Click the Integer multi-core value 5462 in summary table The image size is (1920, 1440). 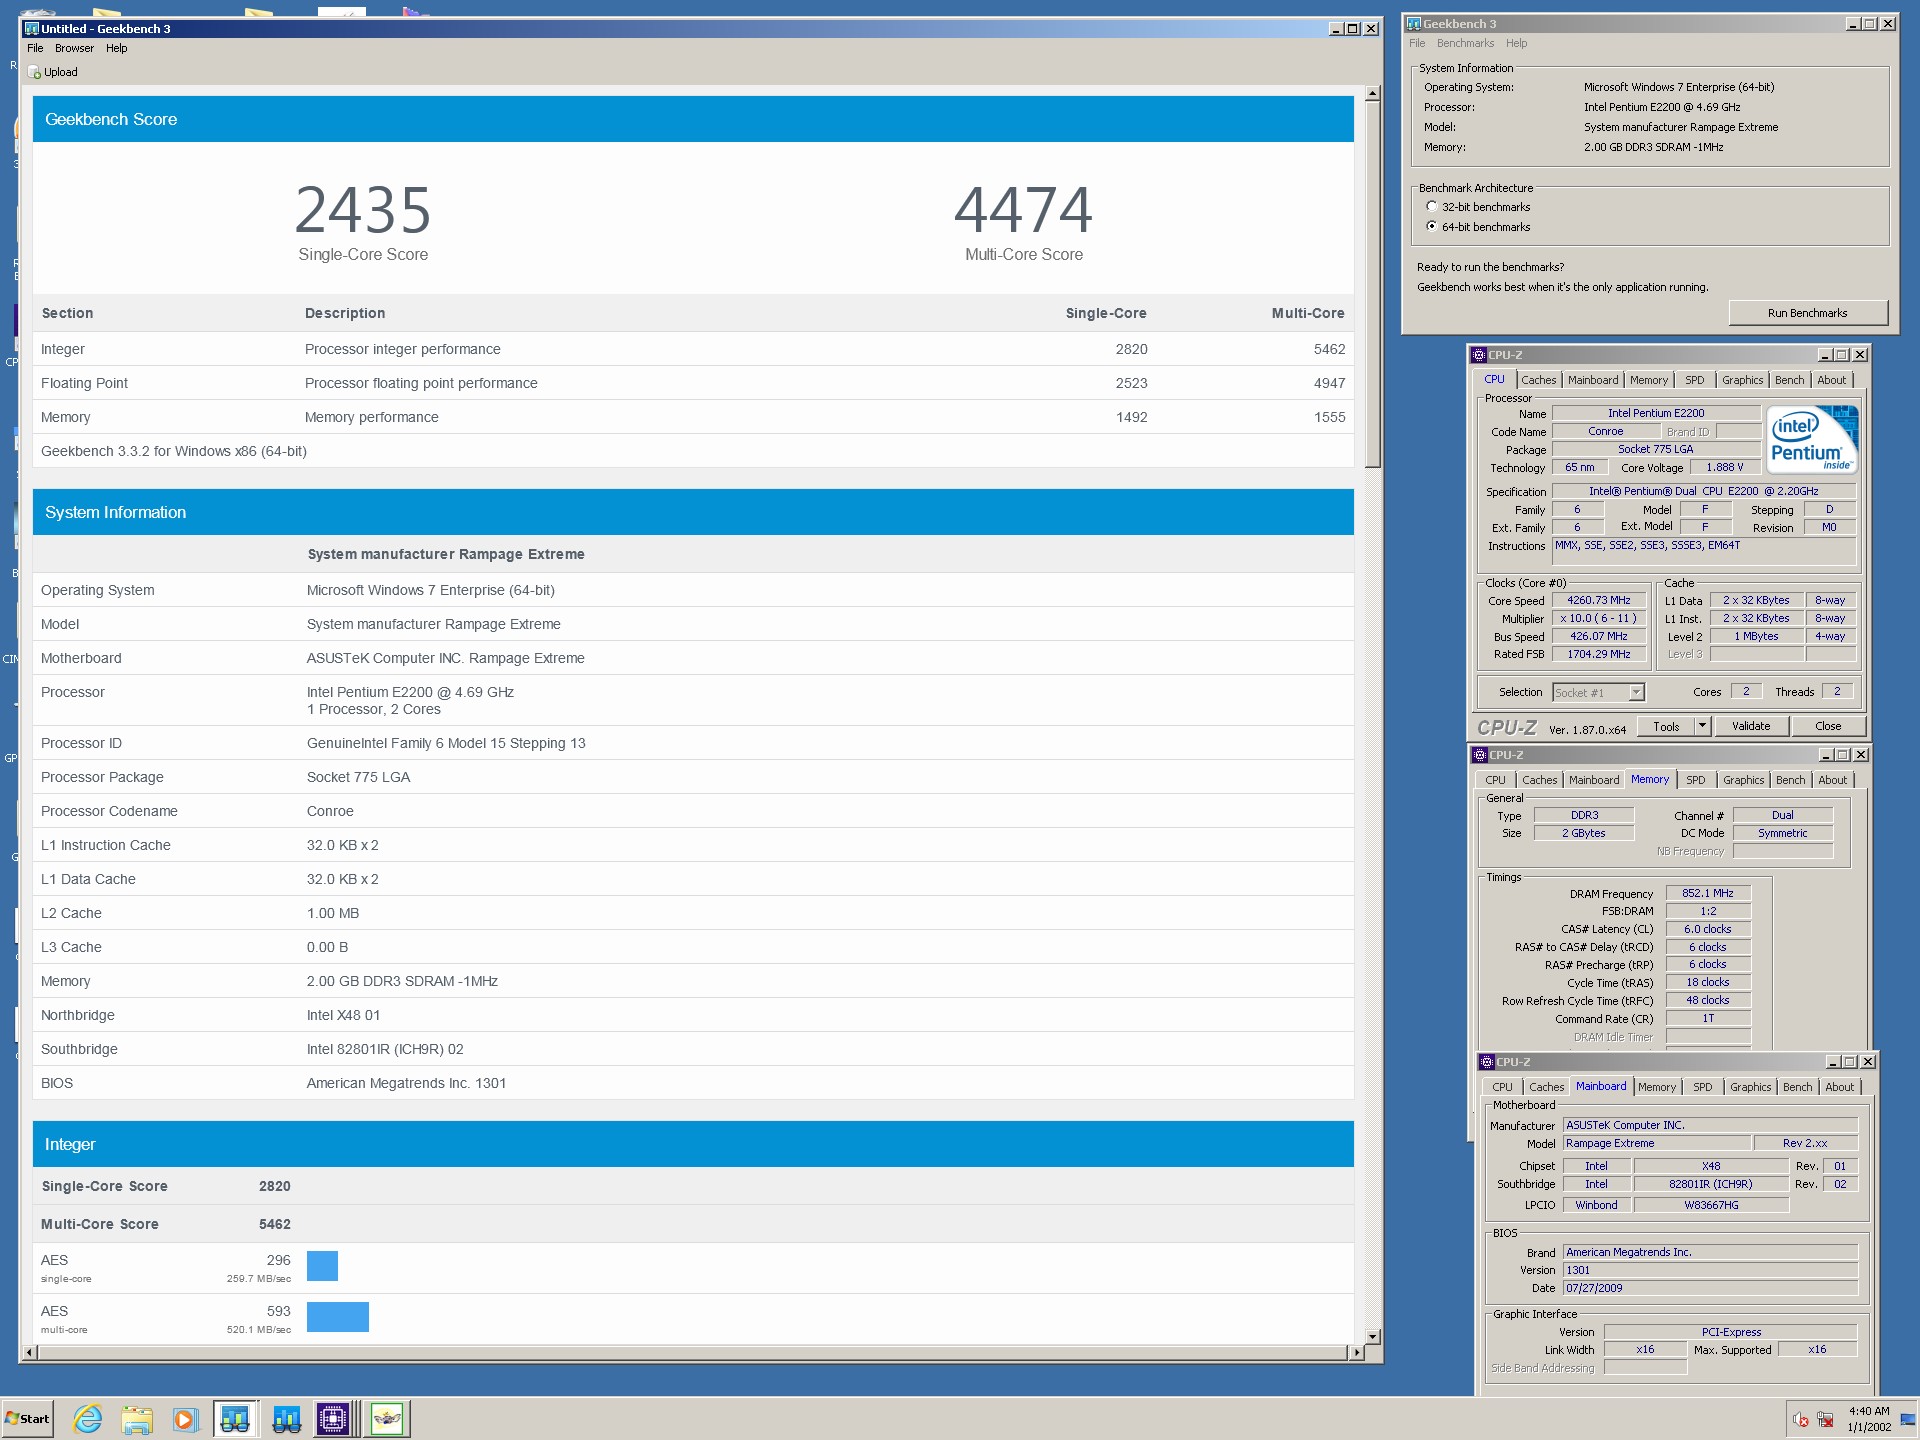tap(1329, 349)
